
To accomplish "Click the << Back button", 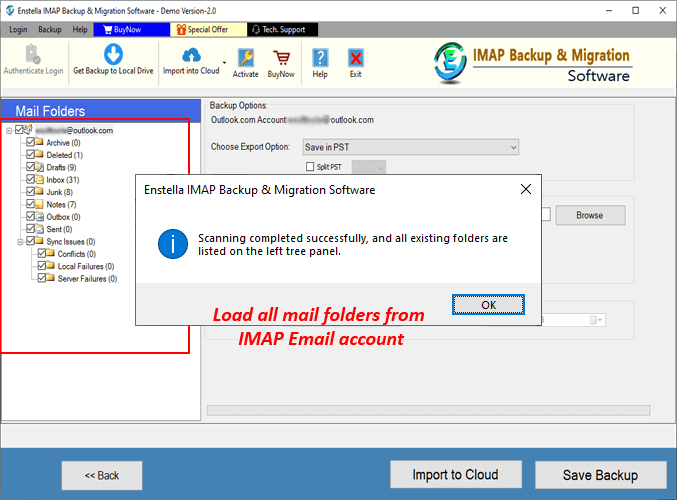I will 102,475.
